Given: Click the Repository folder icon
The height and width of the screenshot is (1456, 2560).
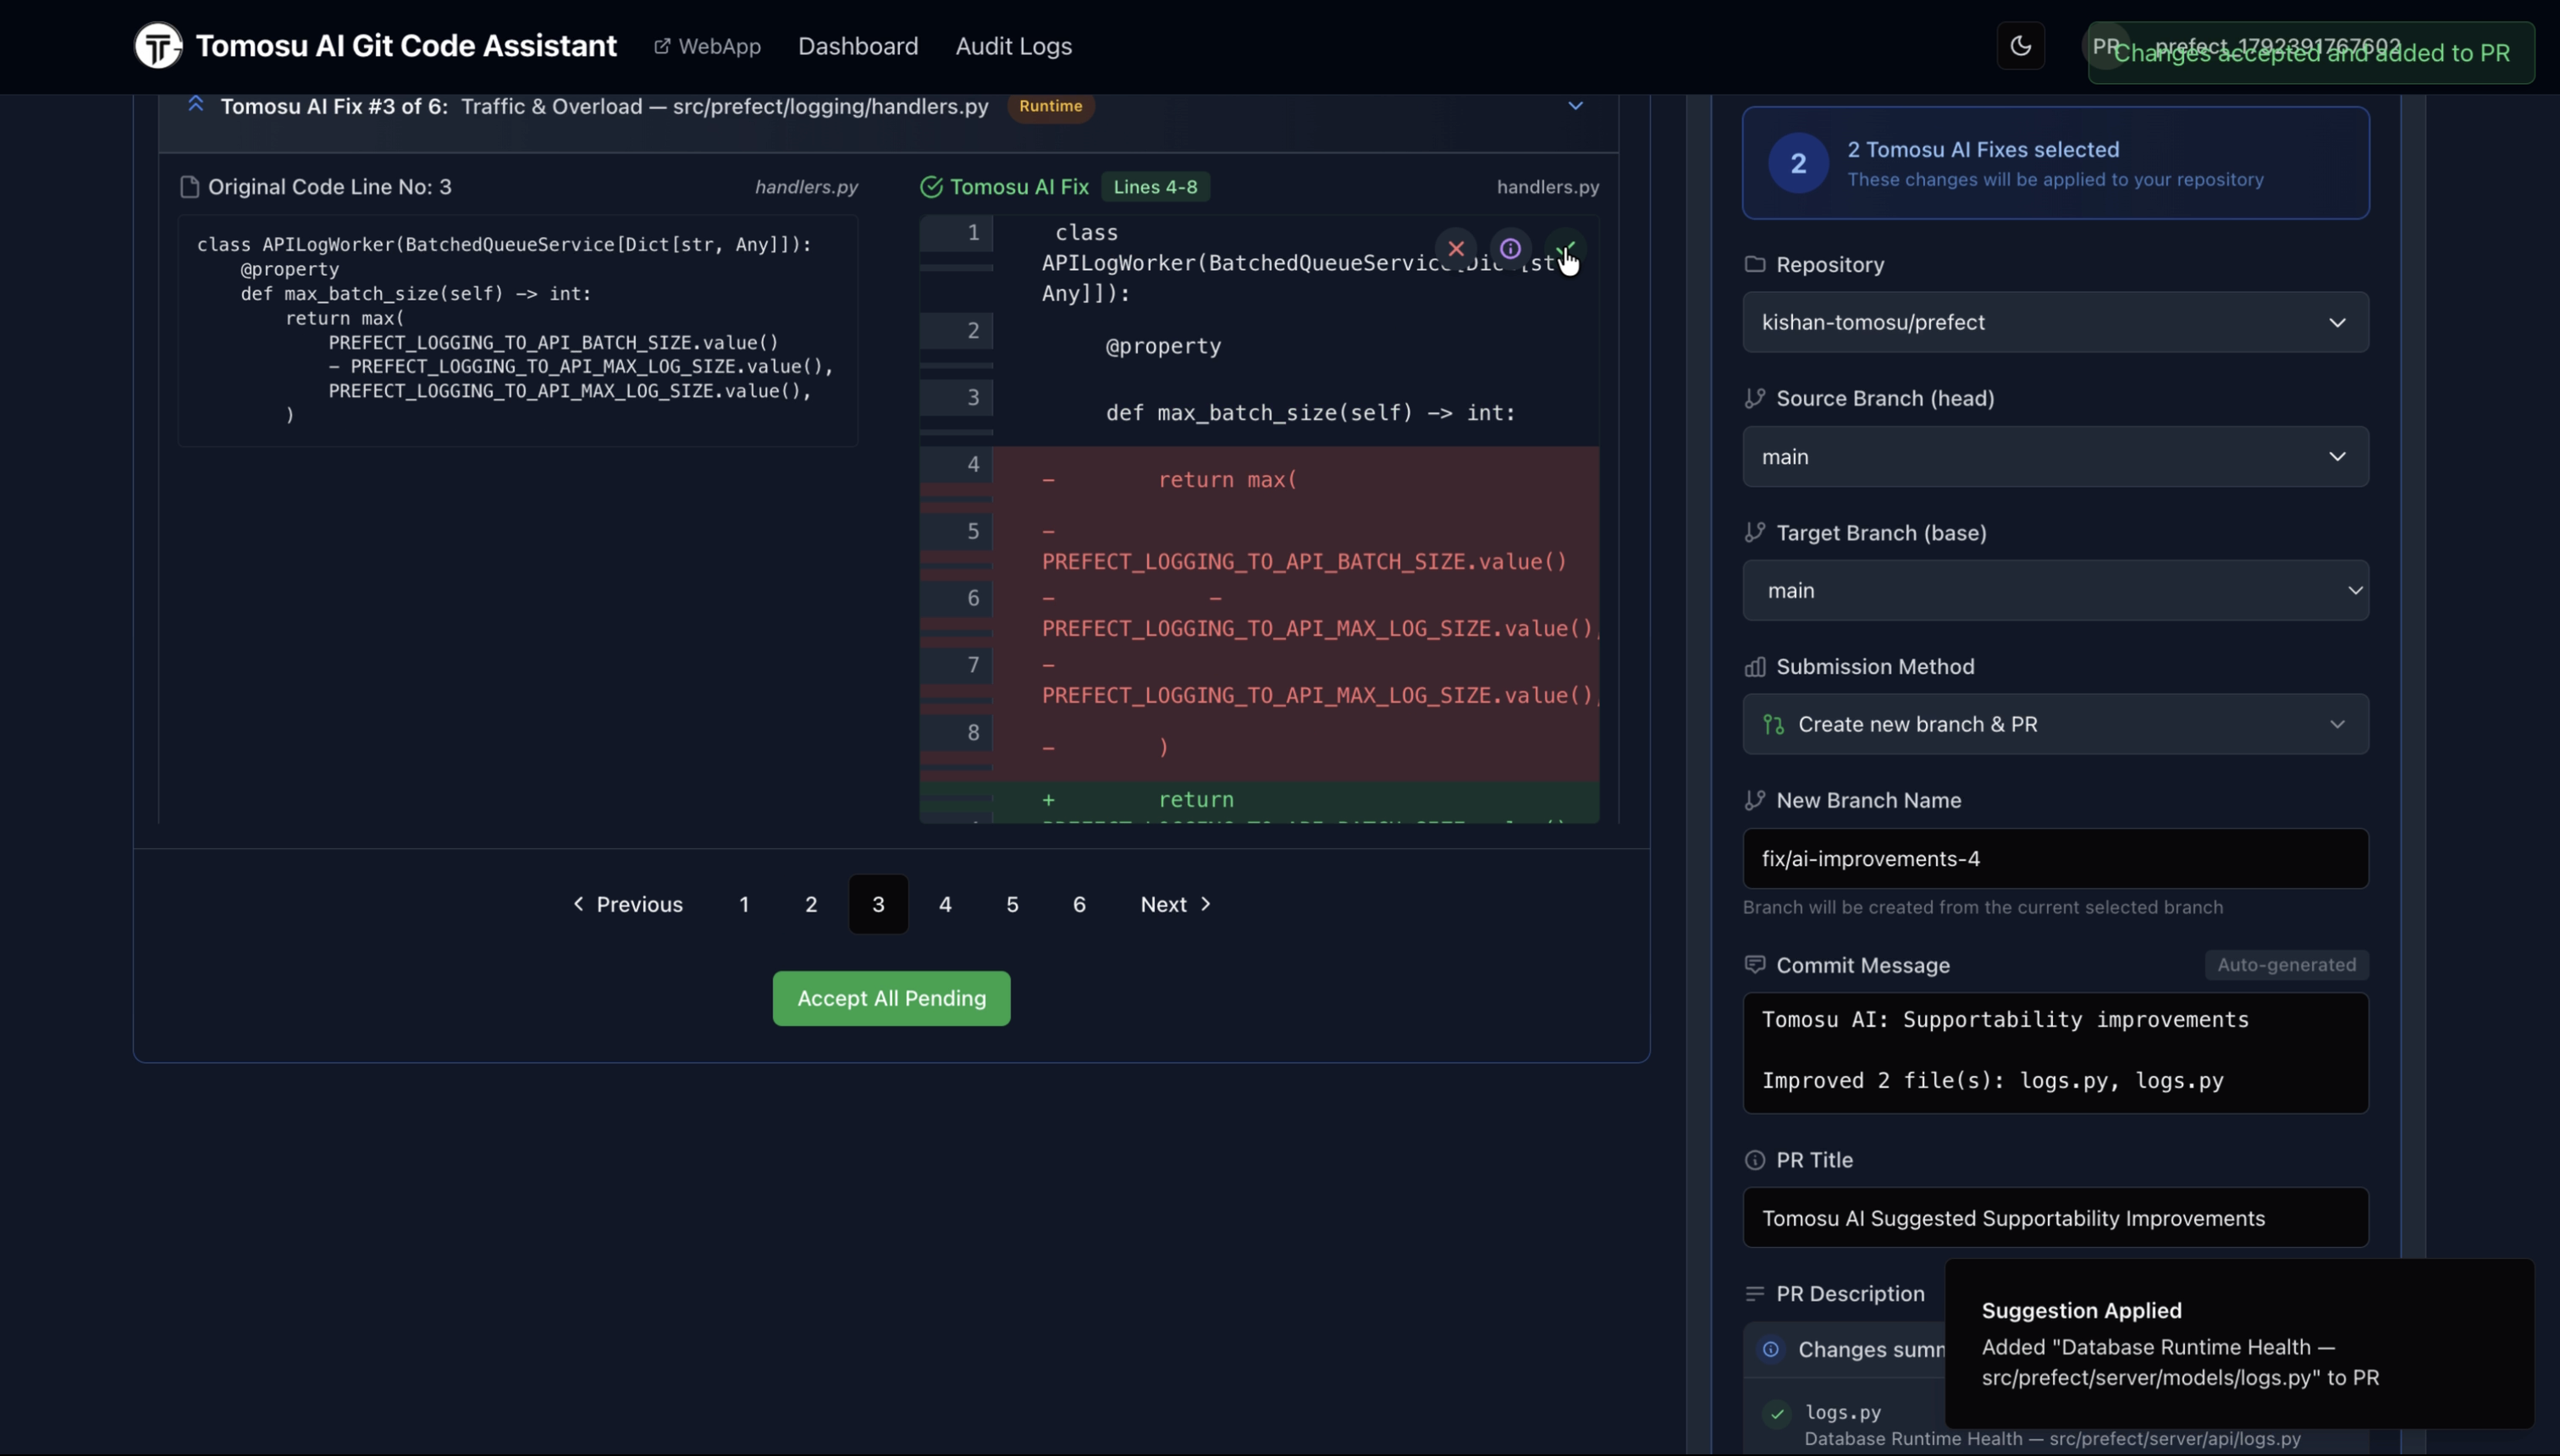Looking at the screenshot, I should click(1755, 264).
